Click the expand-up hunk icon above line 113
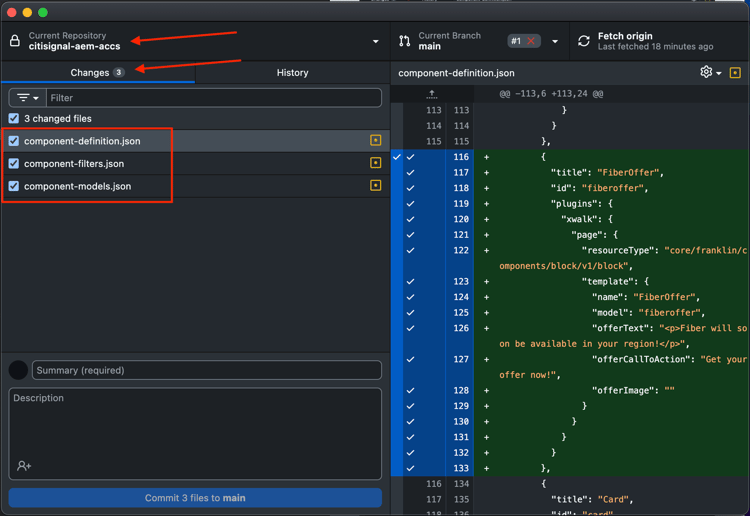This screenshot has width=750, height=516. point(431,94)
